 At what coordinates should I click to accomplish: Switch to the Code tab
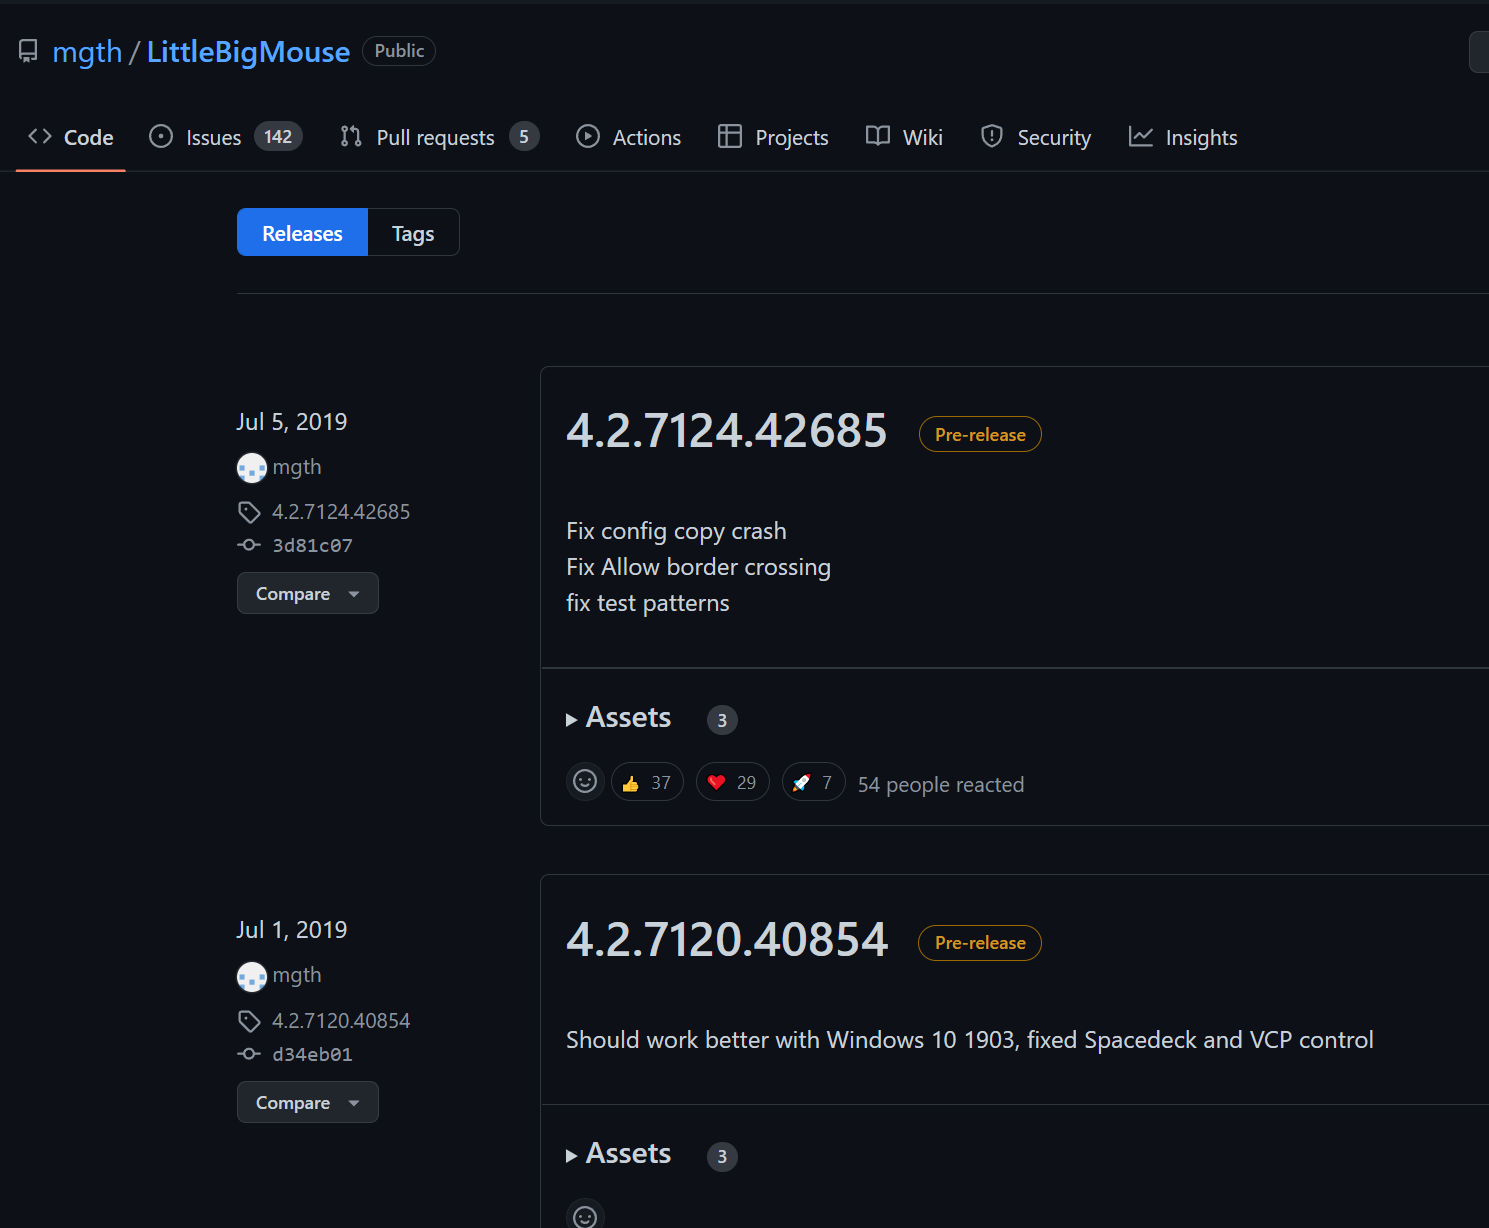[x=71, y=137]
